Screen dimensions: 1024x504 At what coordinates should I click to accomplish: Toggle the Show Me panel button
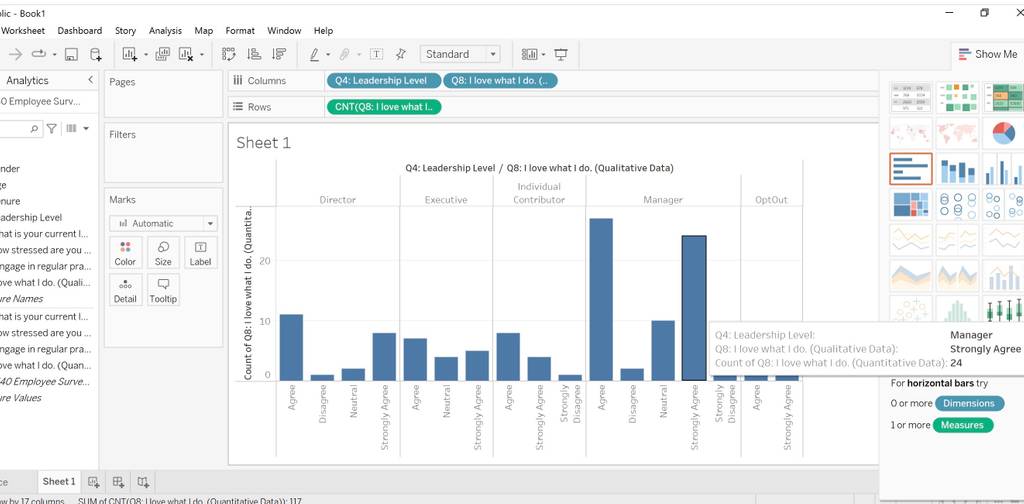click(x=987, y=54)
